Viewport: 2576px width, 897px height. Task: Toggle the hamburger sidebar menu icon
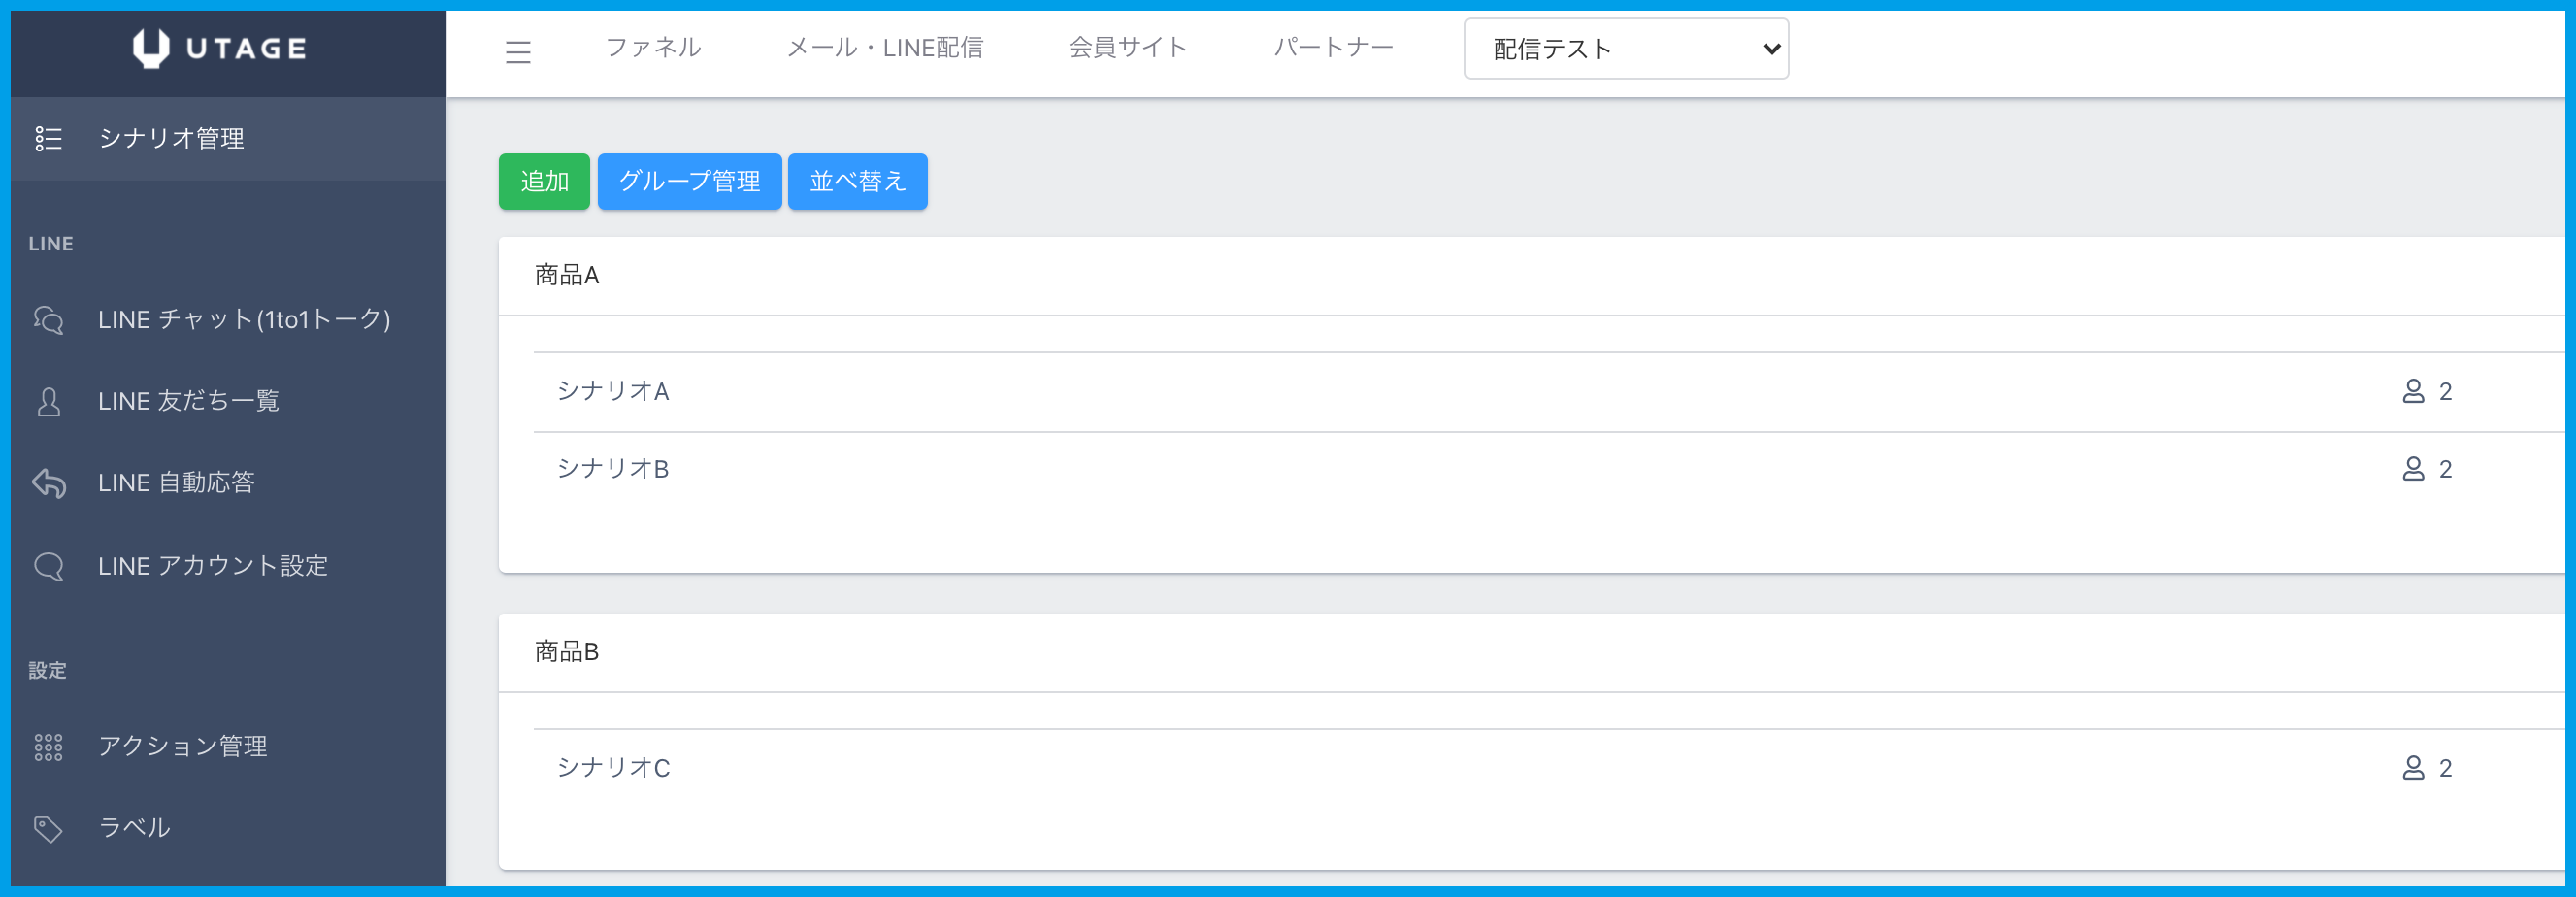[518, 51]
